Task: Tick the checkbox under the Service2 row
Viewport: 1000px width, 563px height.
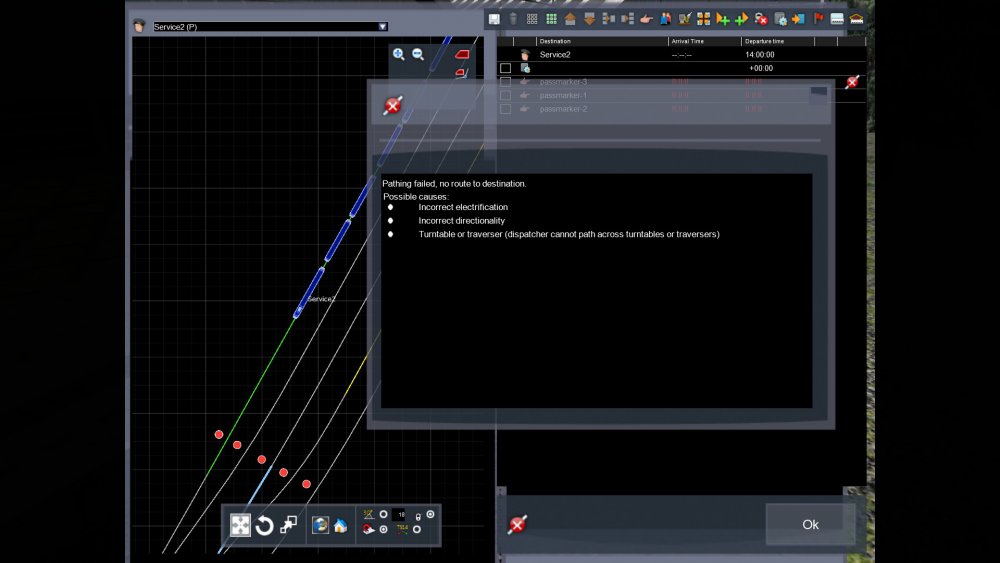Action: click(506, 68)
